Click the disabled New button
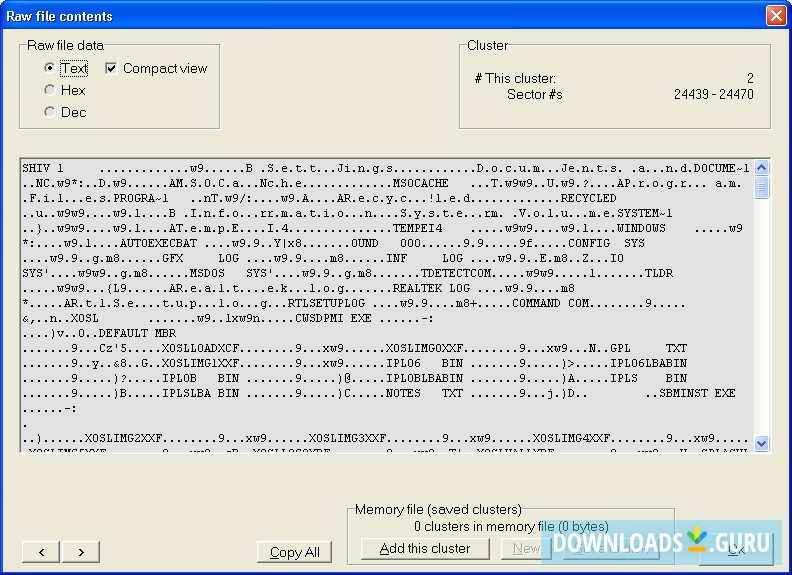Viewport: 792px width, 575px height. tap(525, 548)
